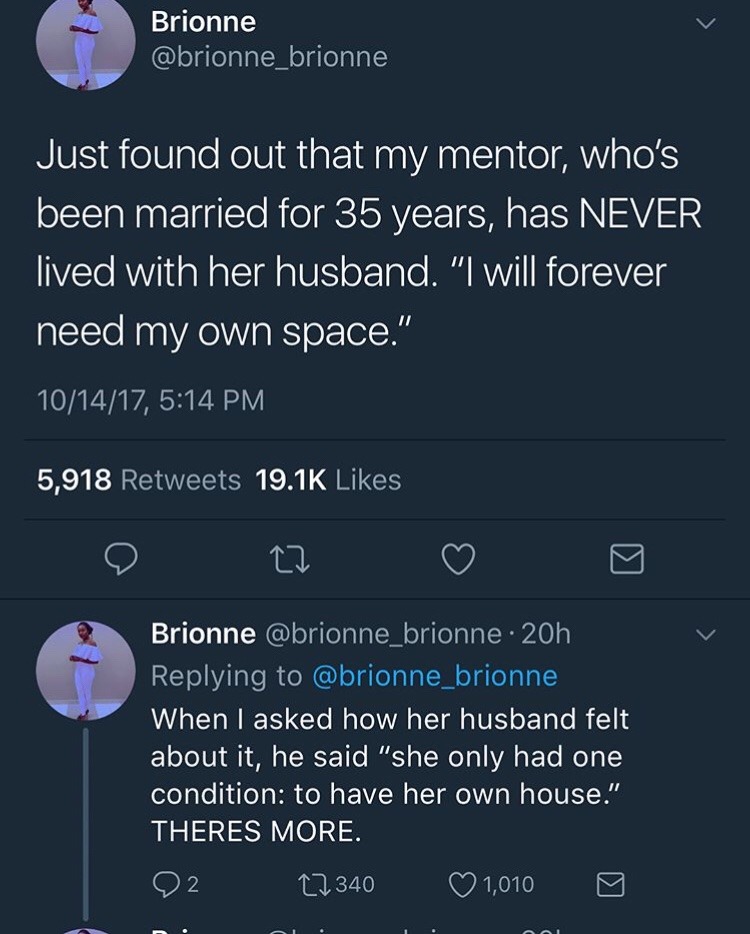The width and height of the screenshot is (750, 934).
Task: Open Brionne's avatar on the reply tweet
Action: pyautogui.click(x=86, y=670)
